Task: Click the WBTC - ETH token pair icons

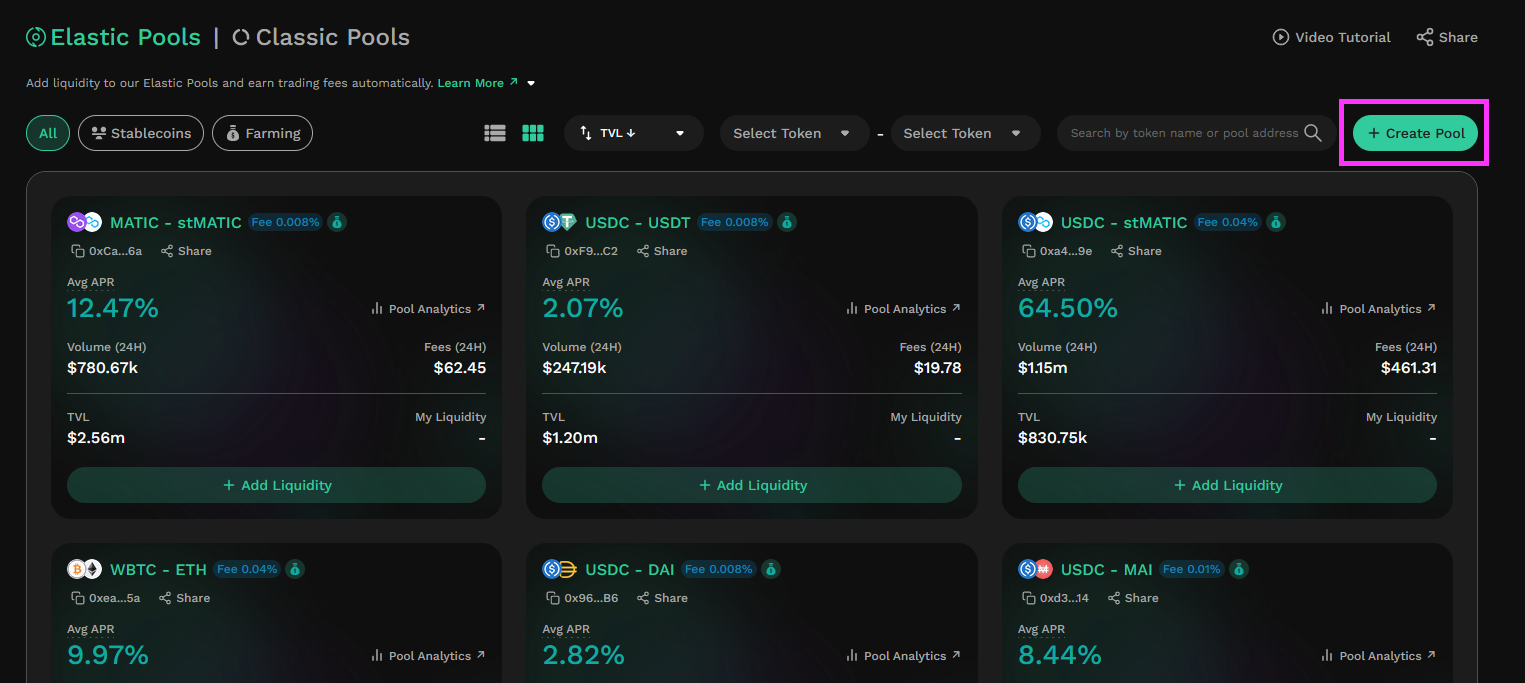Action: tap(85, 569)
